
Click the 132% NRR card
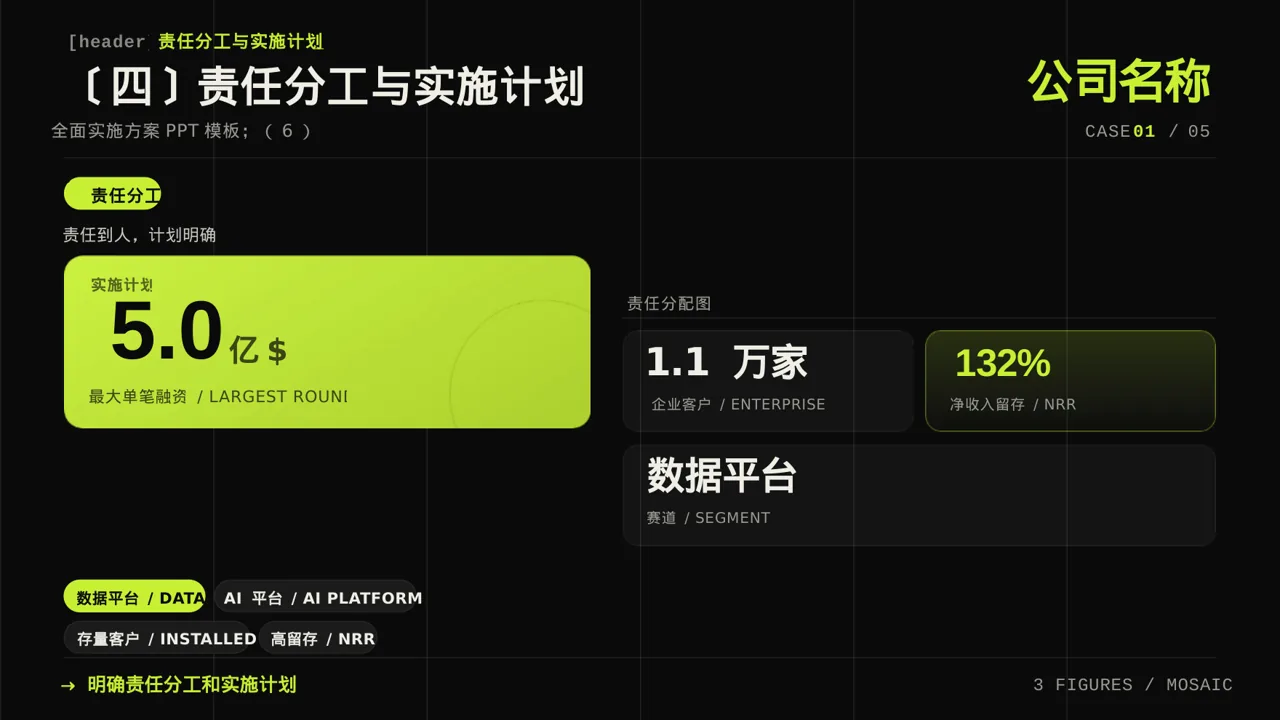pyautogui.click(x=1070, y=381)
